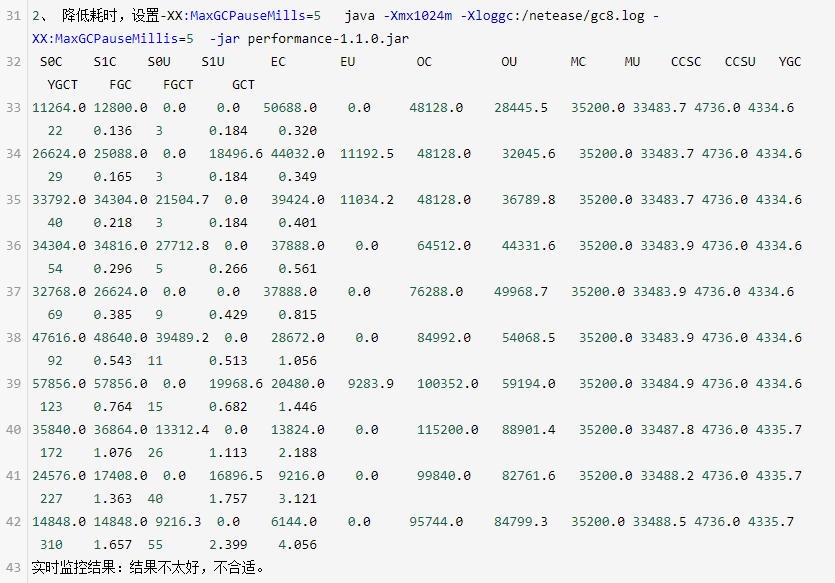835x583 pixels.
Task: Select the GCT value '0.815'
Action: pyautogui.click(x=297, y=315)
